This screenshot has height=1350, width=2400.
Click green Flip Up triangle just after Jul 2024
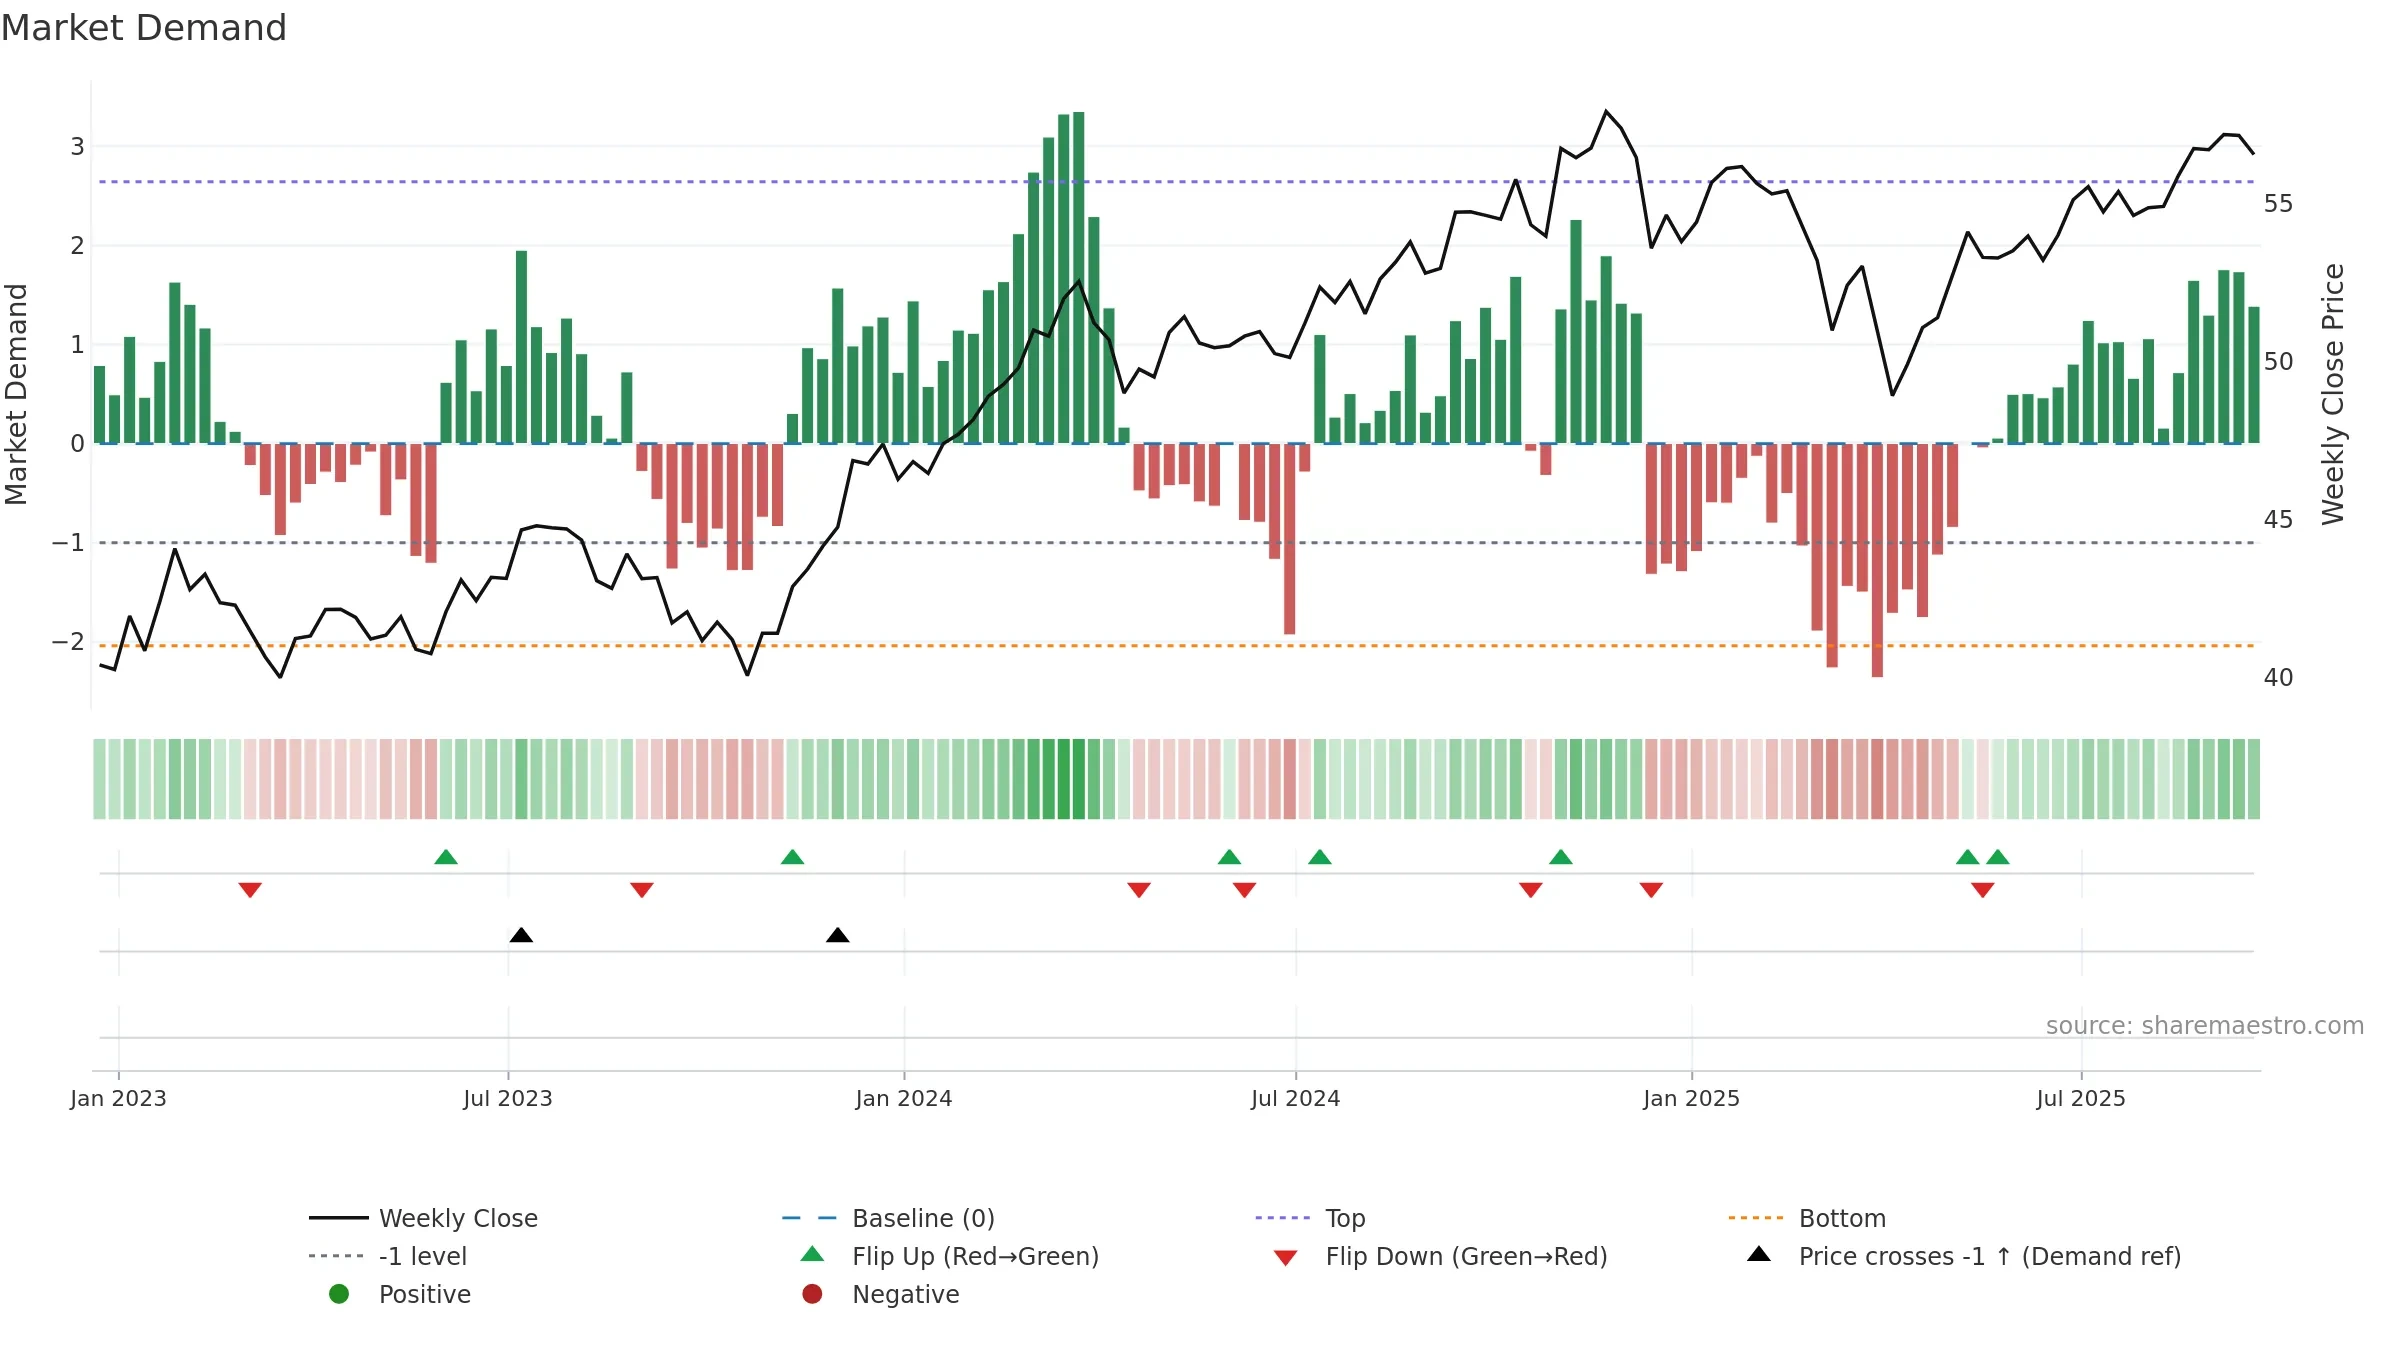click(x=1319, y=857)
